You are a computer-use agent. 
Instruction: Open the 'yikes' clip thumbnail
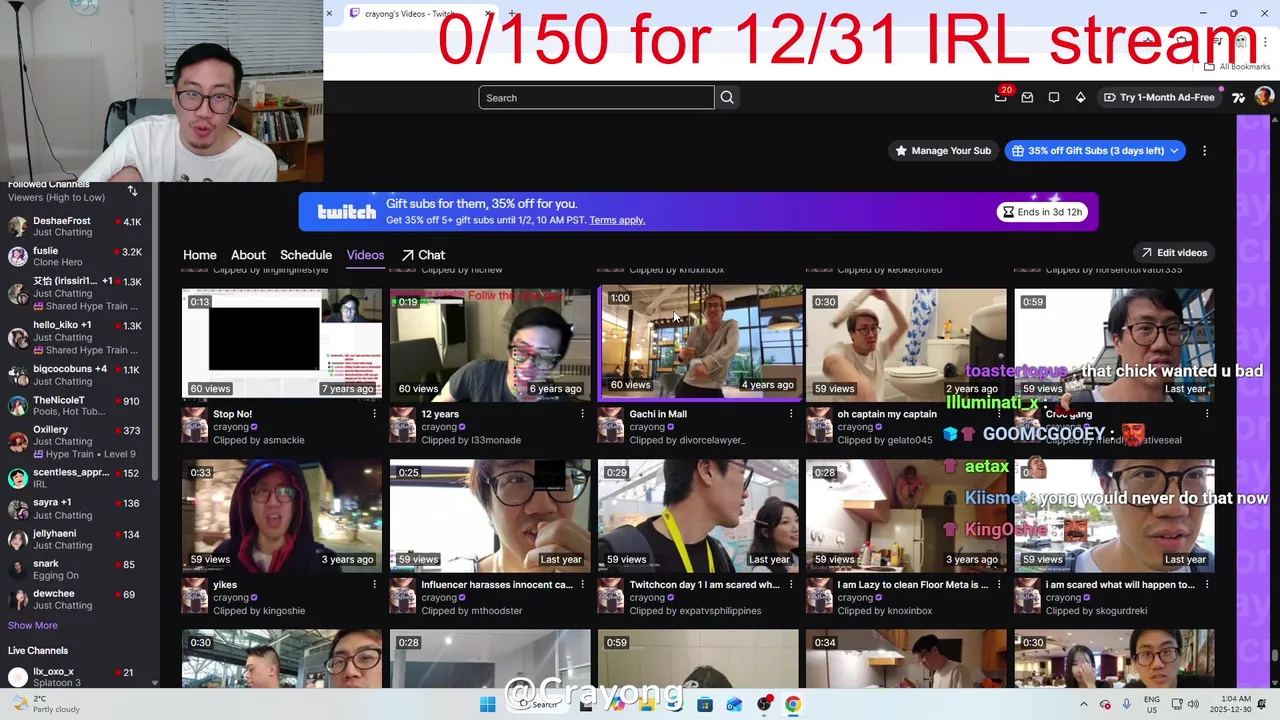pyautogui.click(x=282, y=514)
